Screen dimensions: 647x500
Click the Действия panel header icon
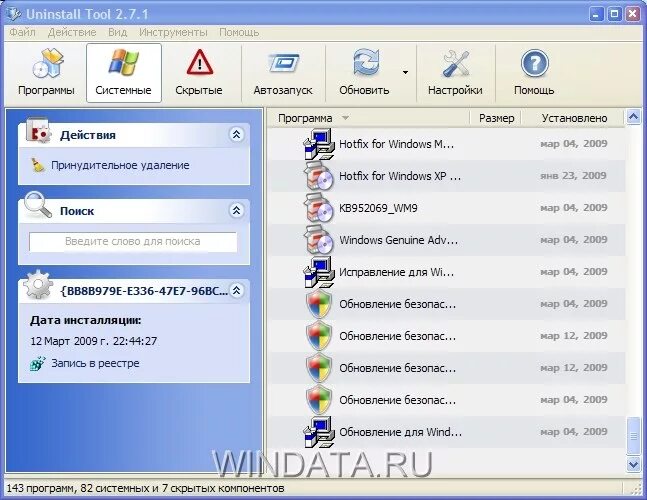(38, 131)
